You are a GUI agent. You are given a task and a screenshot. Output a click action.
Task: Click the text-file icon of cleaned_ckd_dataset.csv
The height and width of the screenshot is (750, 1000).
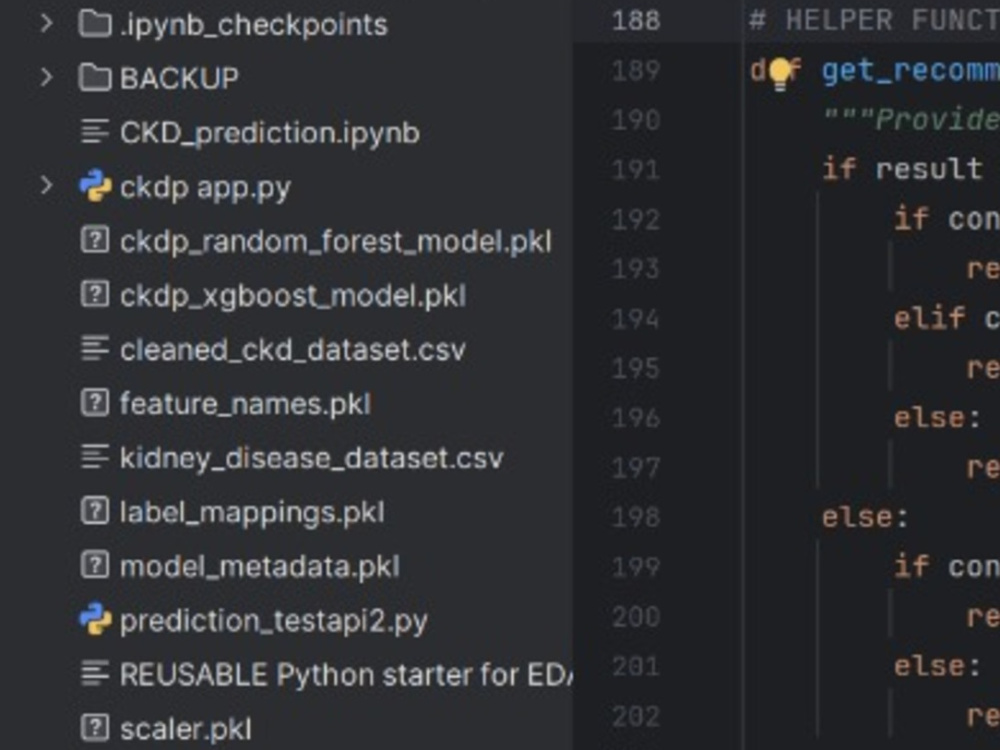click(95, 349)
